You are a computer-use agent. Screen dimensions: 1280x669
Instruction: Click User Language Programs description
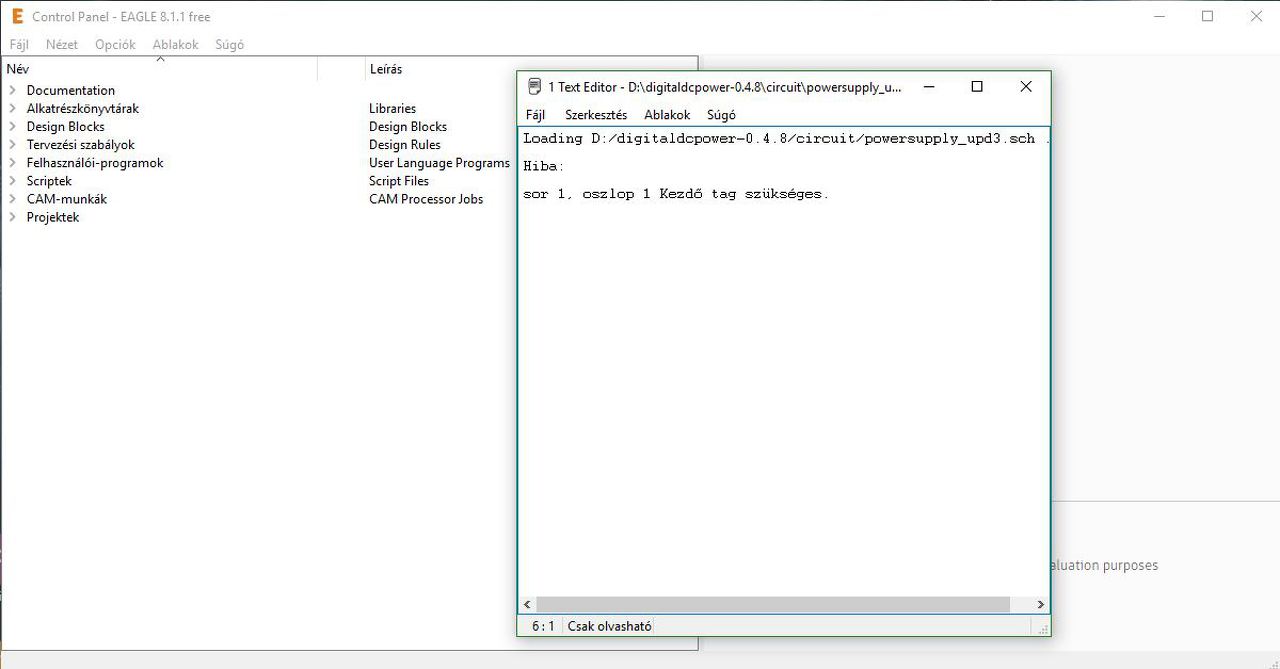pos(439,162)
